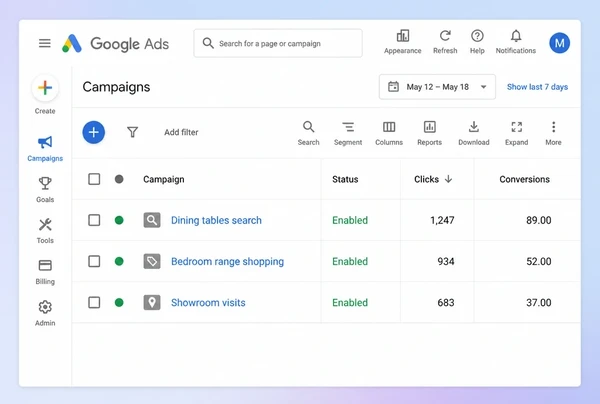Screen dimensions: 600x404
Task: Click the search for a page or campaign field
Action: 278,43
